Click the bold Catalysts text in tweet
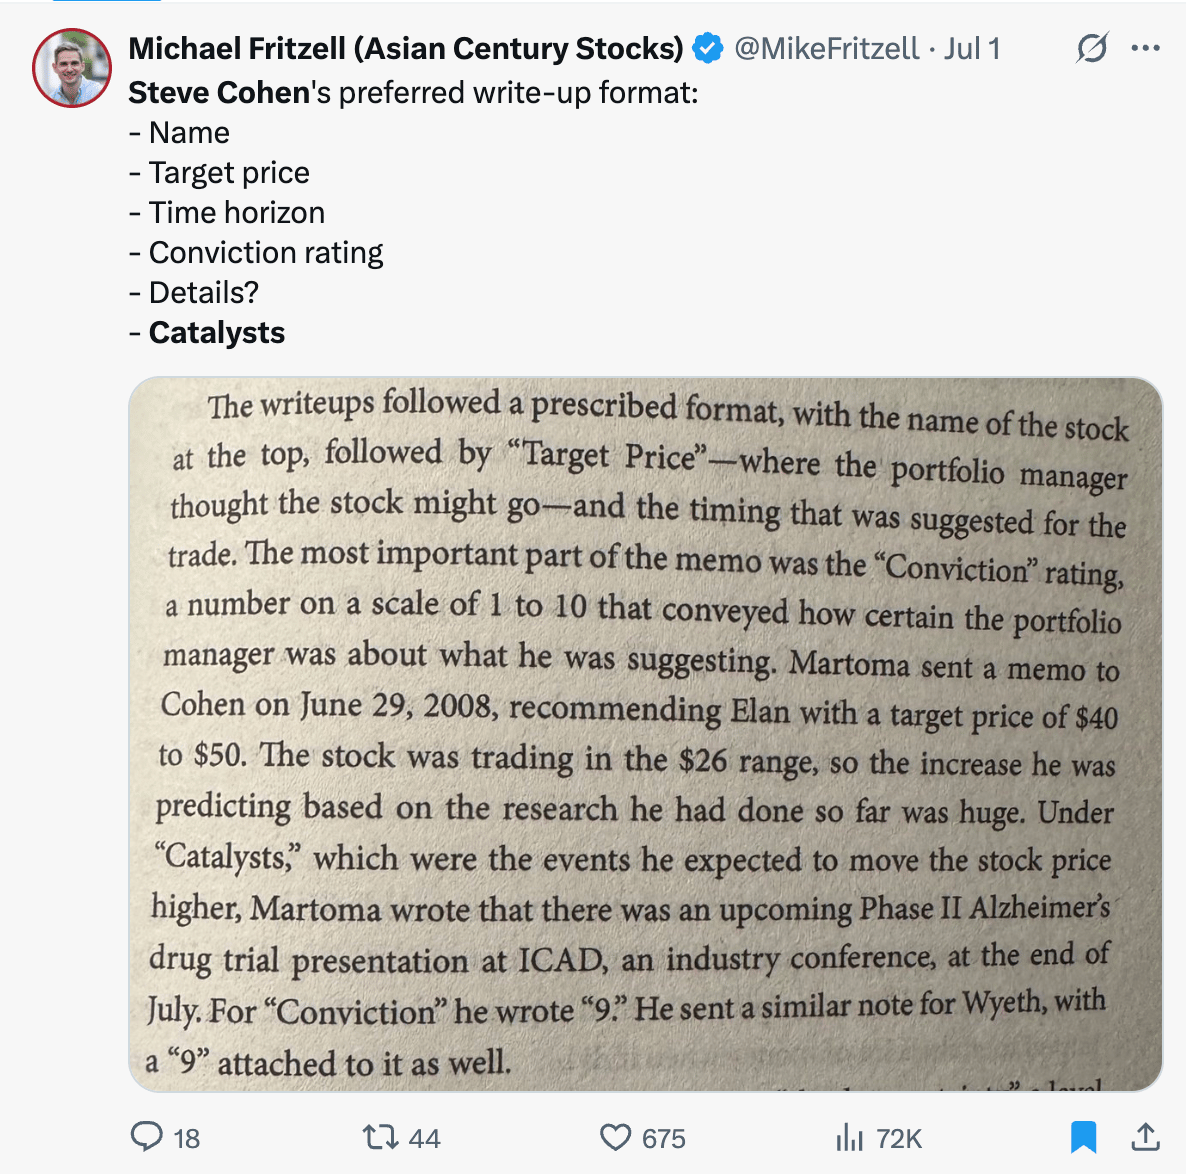The height and width of the screenshot is (1174, 1186). (217, 333)
